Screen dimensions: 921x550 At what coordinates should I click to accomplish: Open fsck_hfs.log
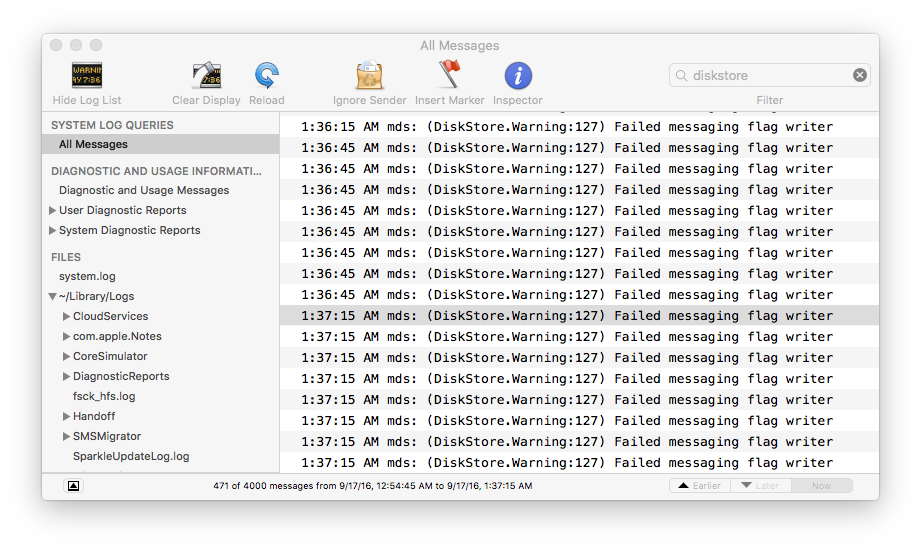(104, 396)
